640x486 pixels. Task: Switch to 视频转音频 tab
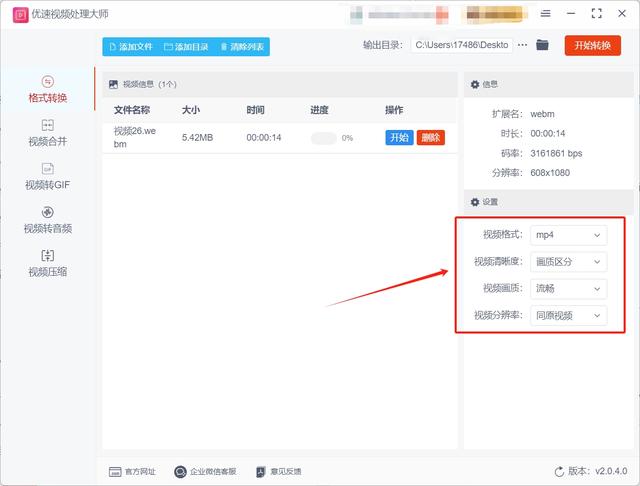tap(48, 220)
